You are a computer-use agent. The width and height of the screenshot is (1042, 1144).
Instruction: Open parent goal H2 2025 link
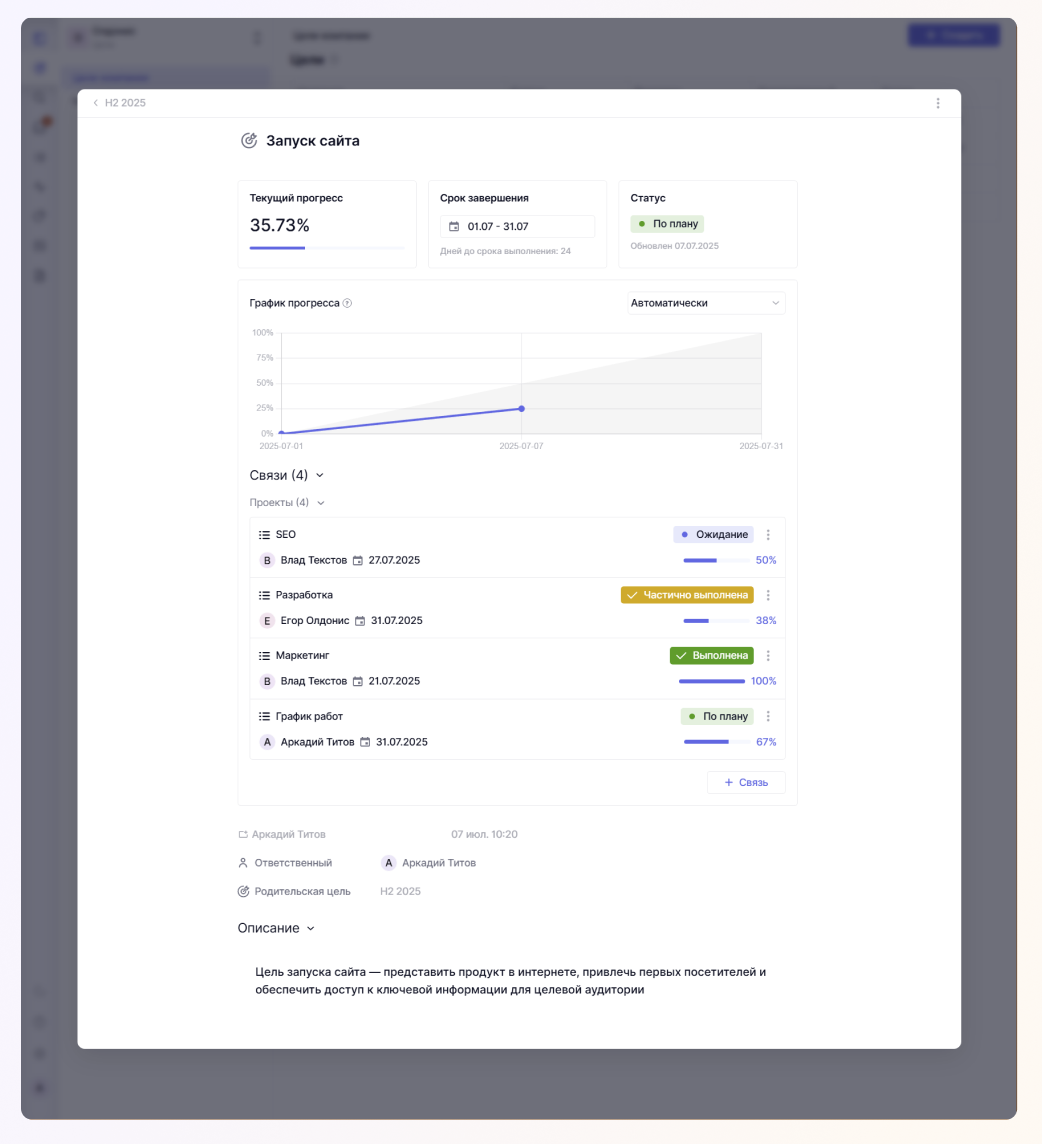click(x=400, y=891)
